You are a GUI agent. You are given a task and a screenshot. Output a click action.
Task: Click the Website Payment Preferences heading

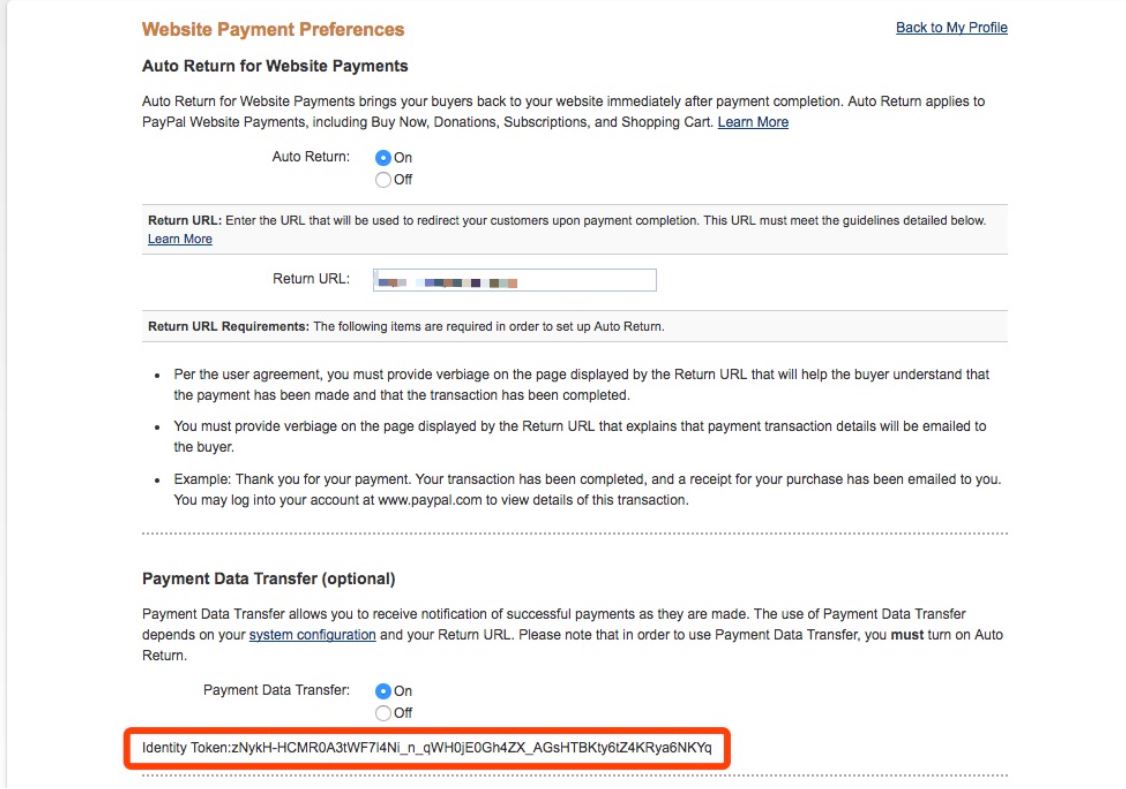[x=273, y=29]
